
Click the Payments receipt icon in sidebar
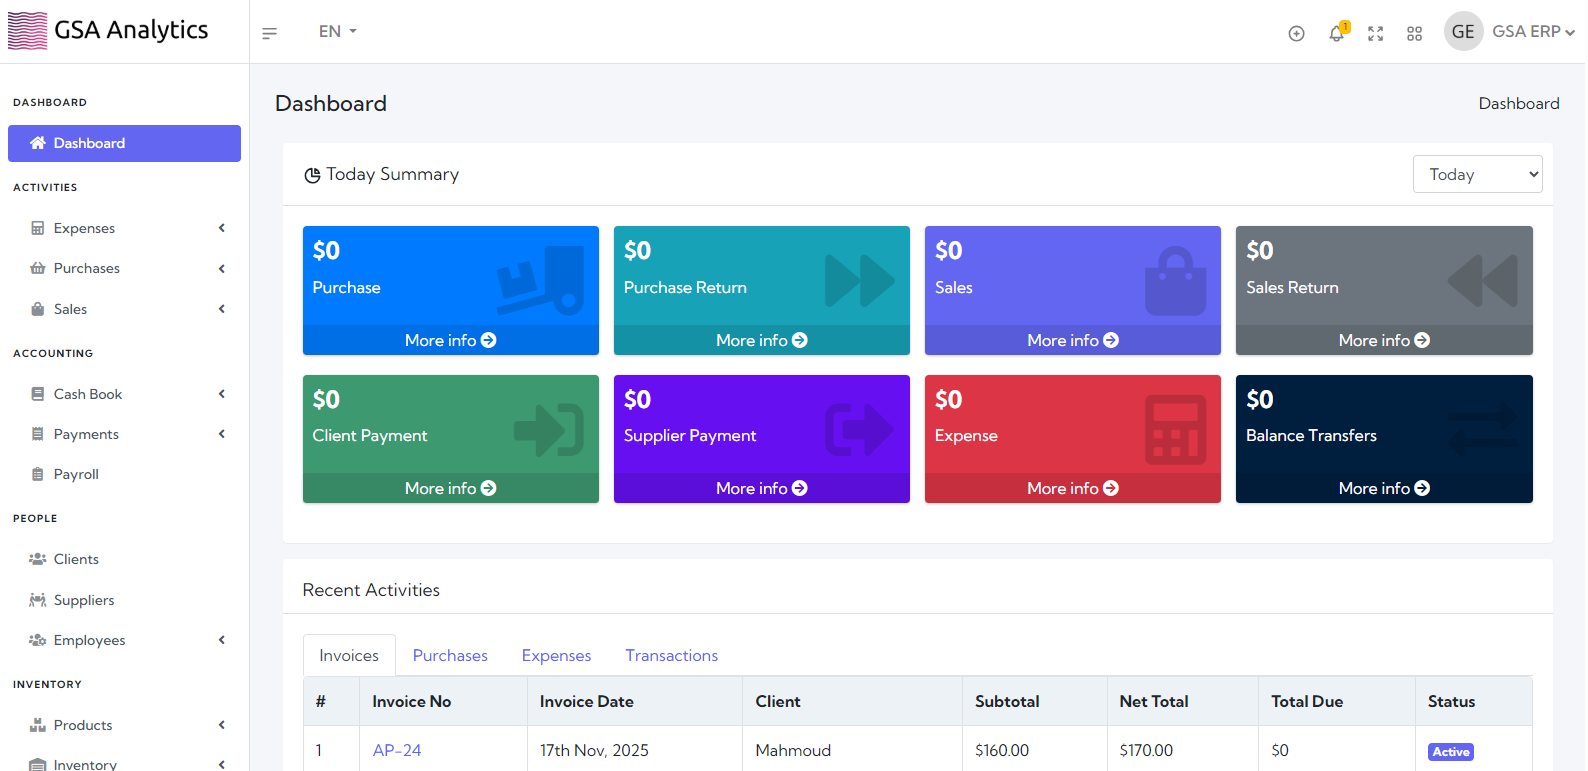click(38, 434)
